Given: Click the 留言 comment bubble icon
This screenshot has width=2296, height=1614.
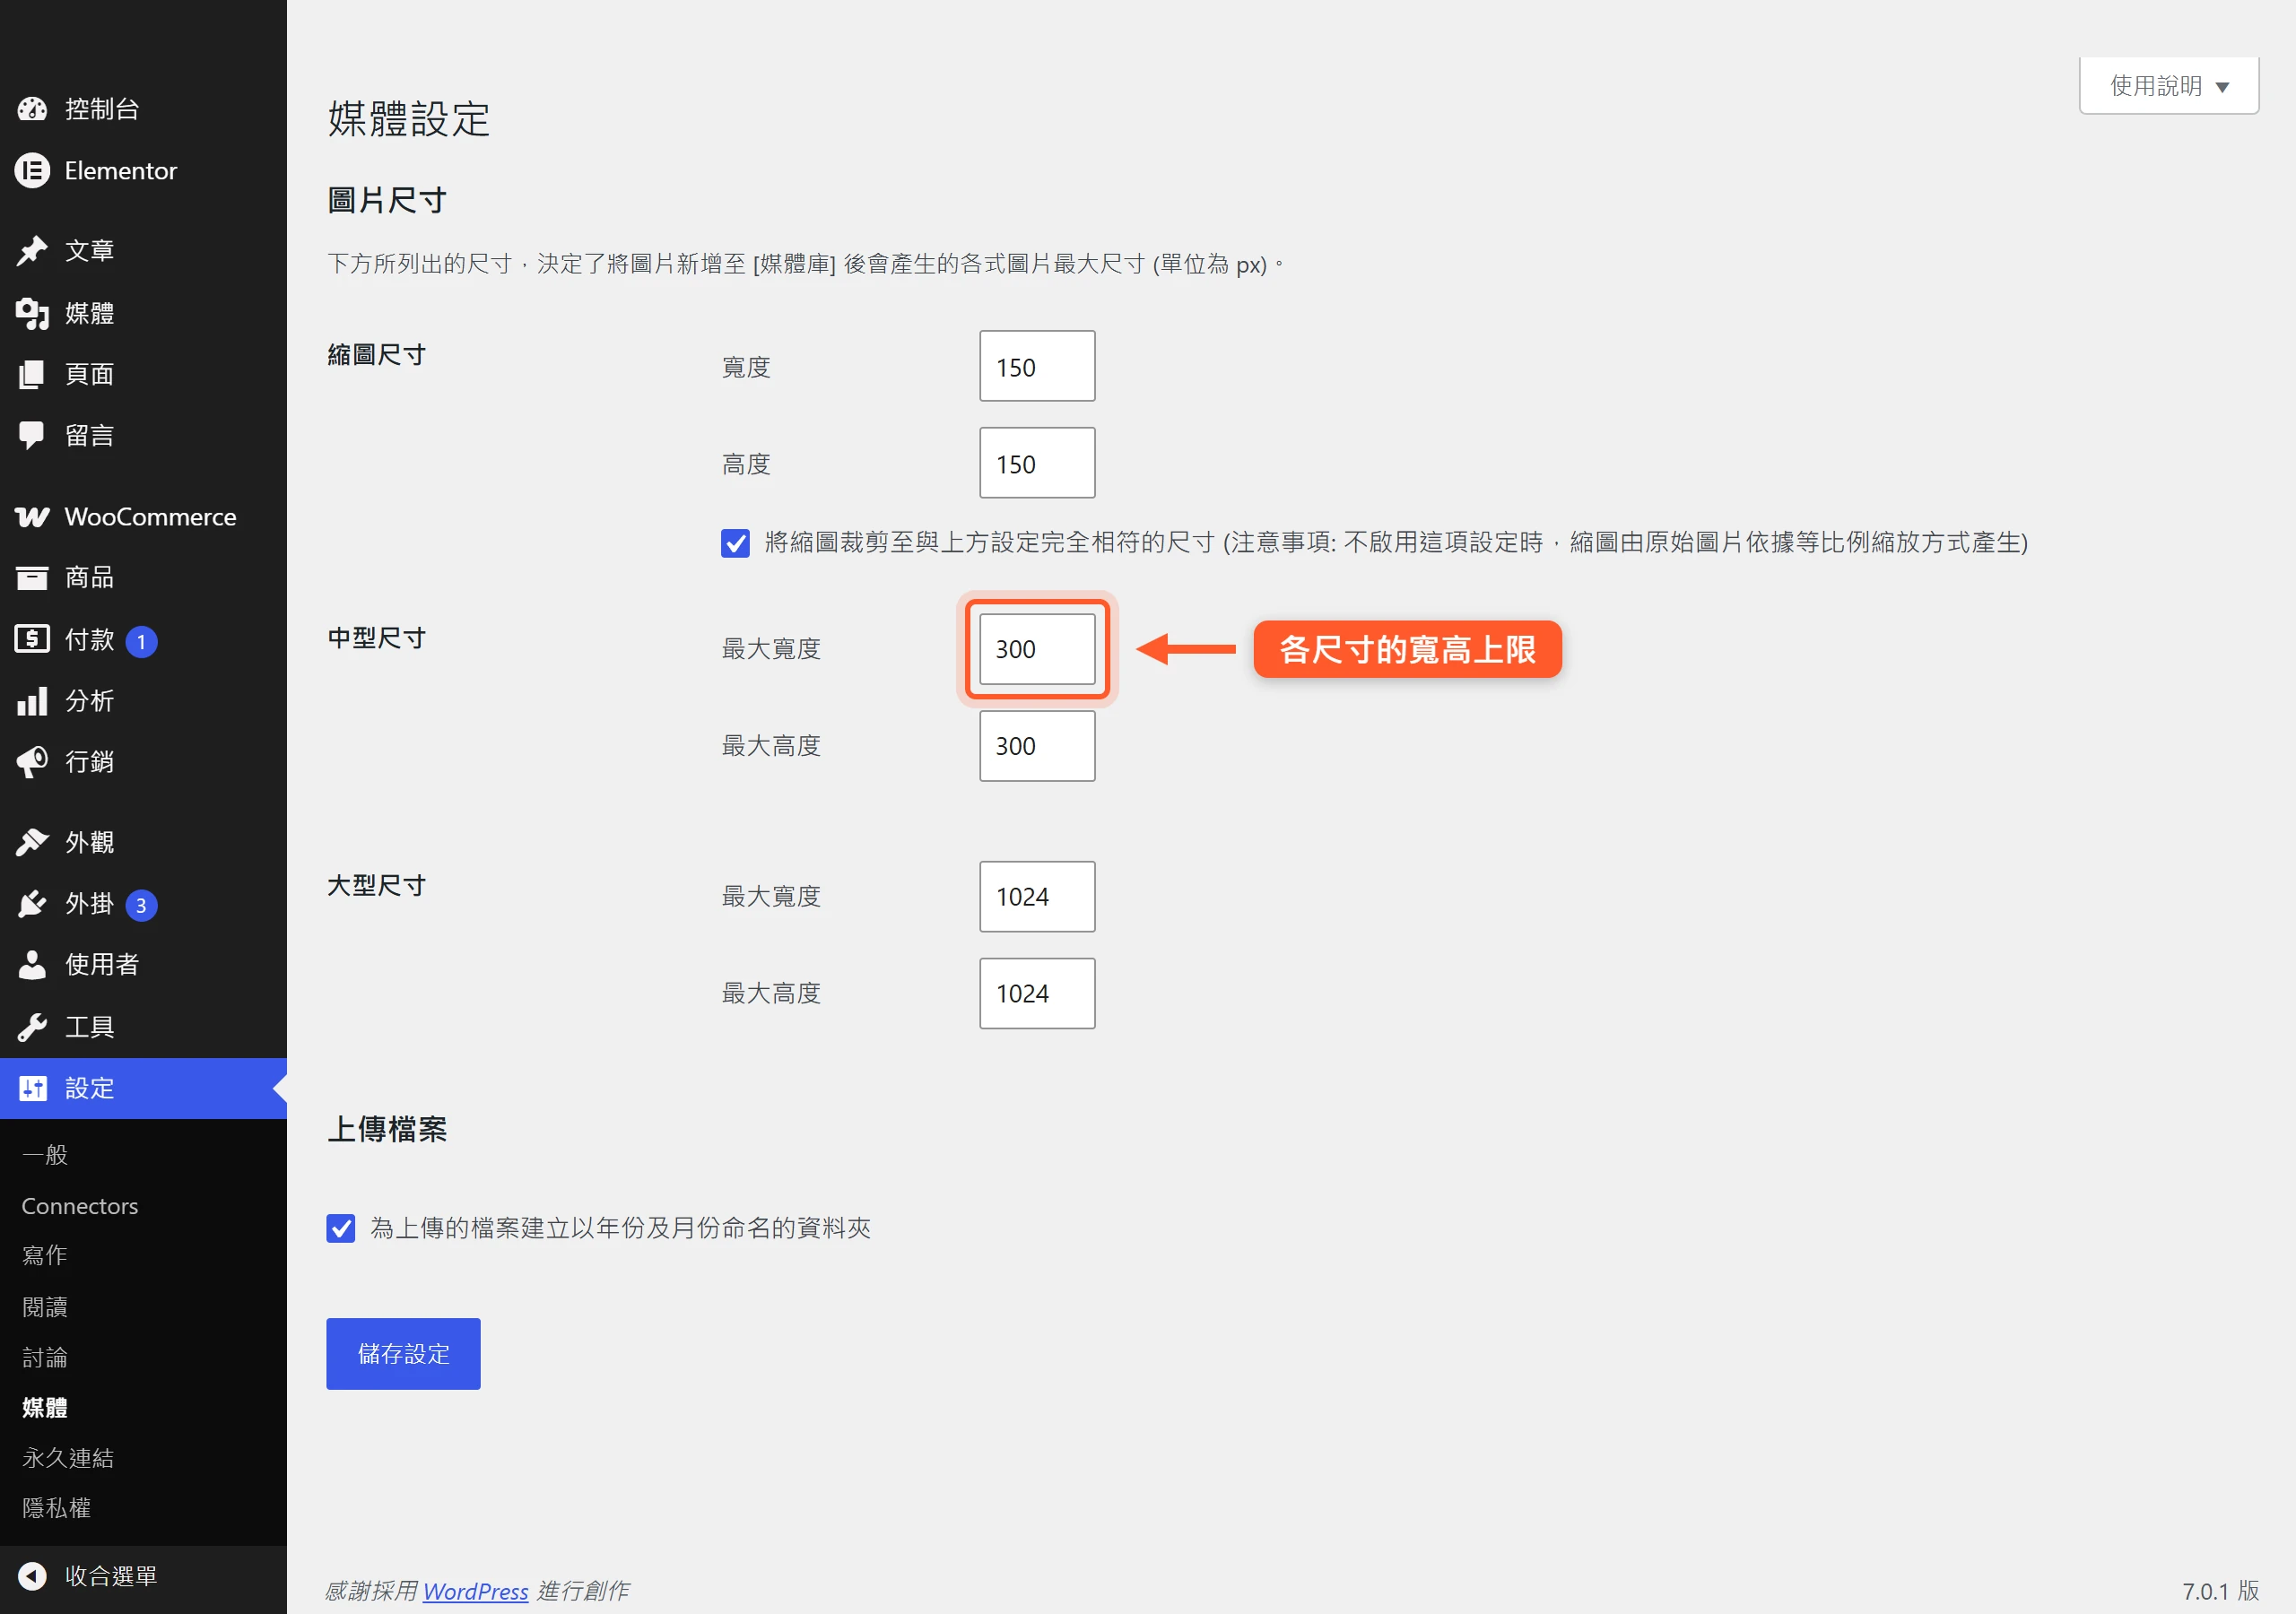Looking at the screenshot, I should coord(32,435).
